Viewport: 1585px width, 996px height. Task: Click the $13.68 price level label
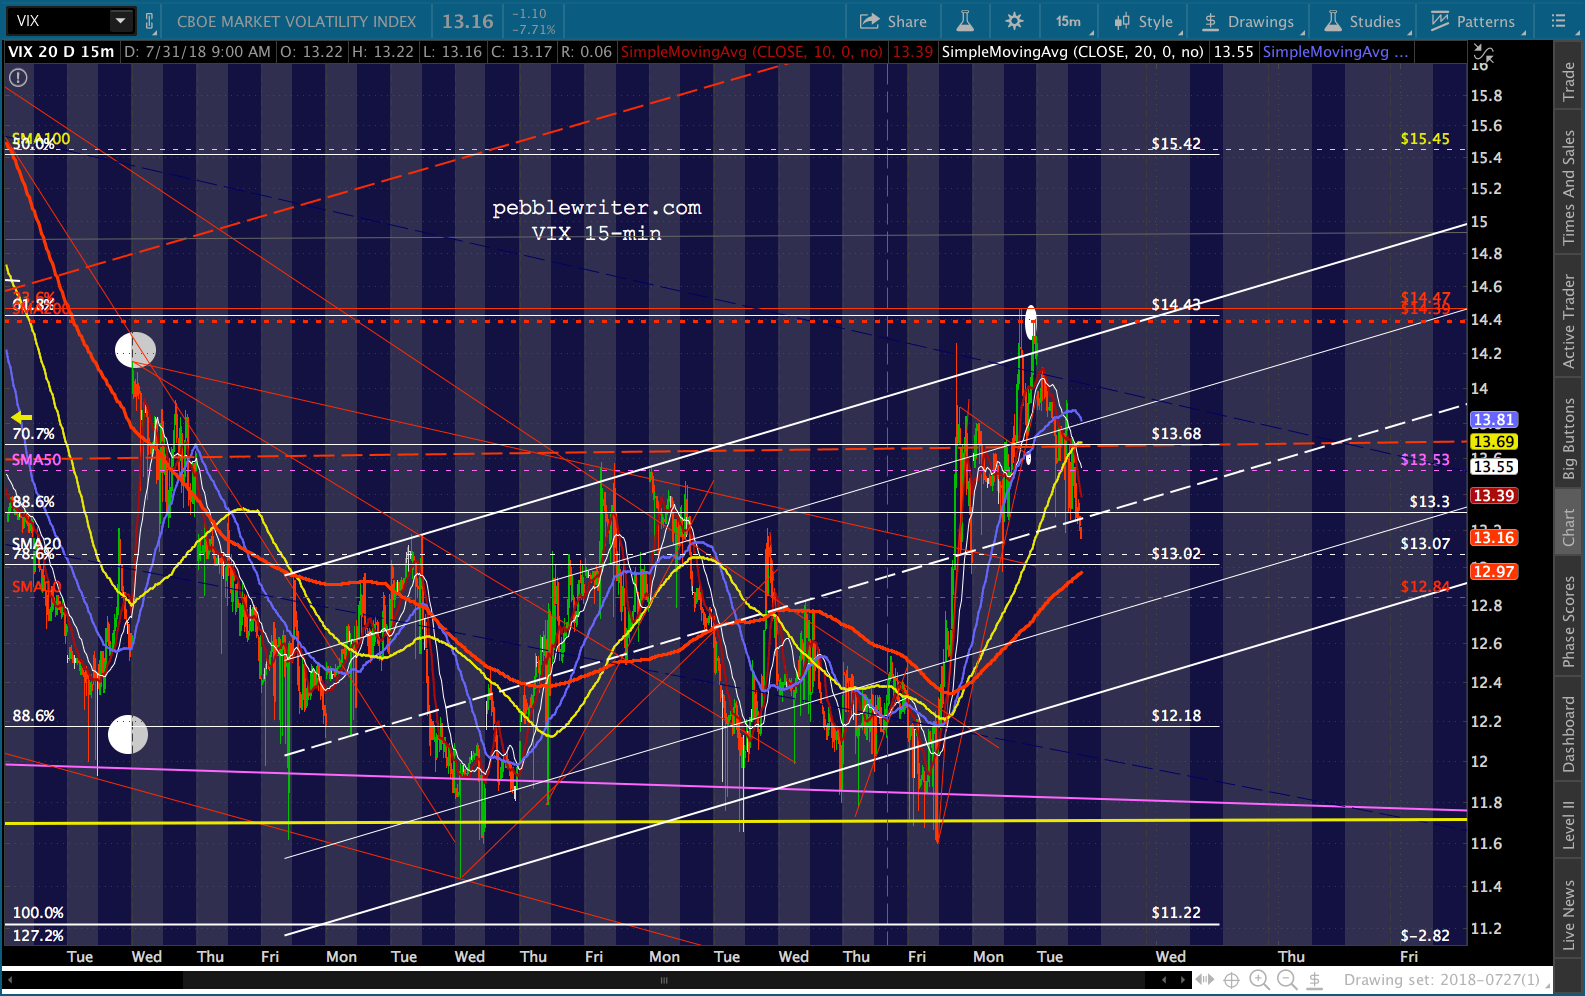1176,434
